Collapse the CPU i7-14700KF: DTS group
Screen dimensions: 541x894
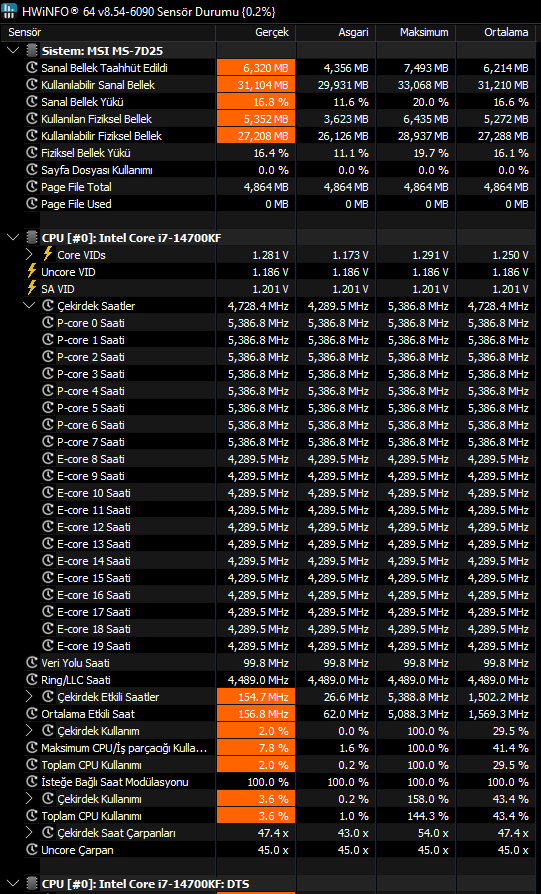(13, 884)
